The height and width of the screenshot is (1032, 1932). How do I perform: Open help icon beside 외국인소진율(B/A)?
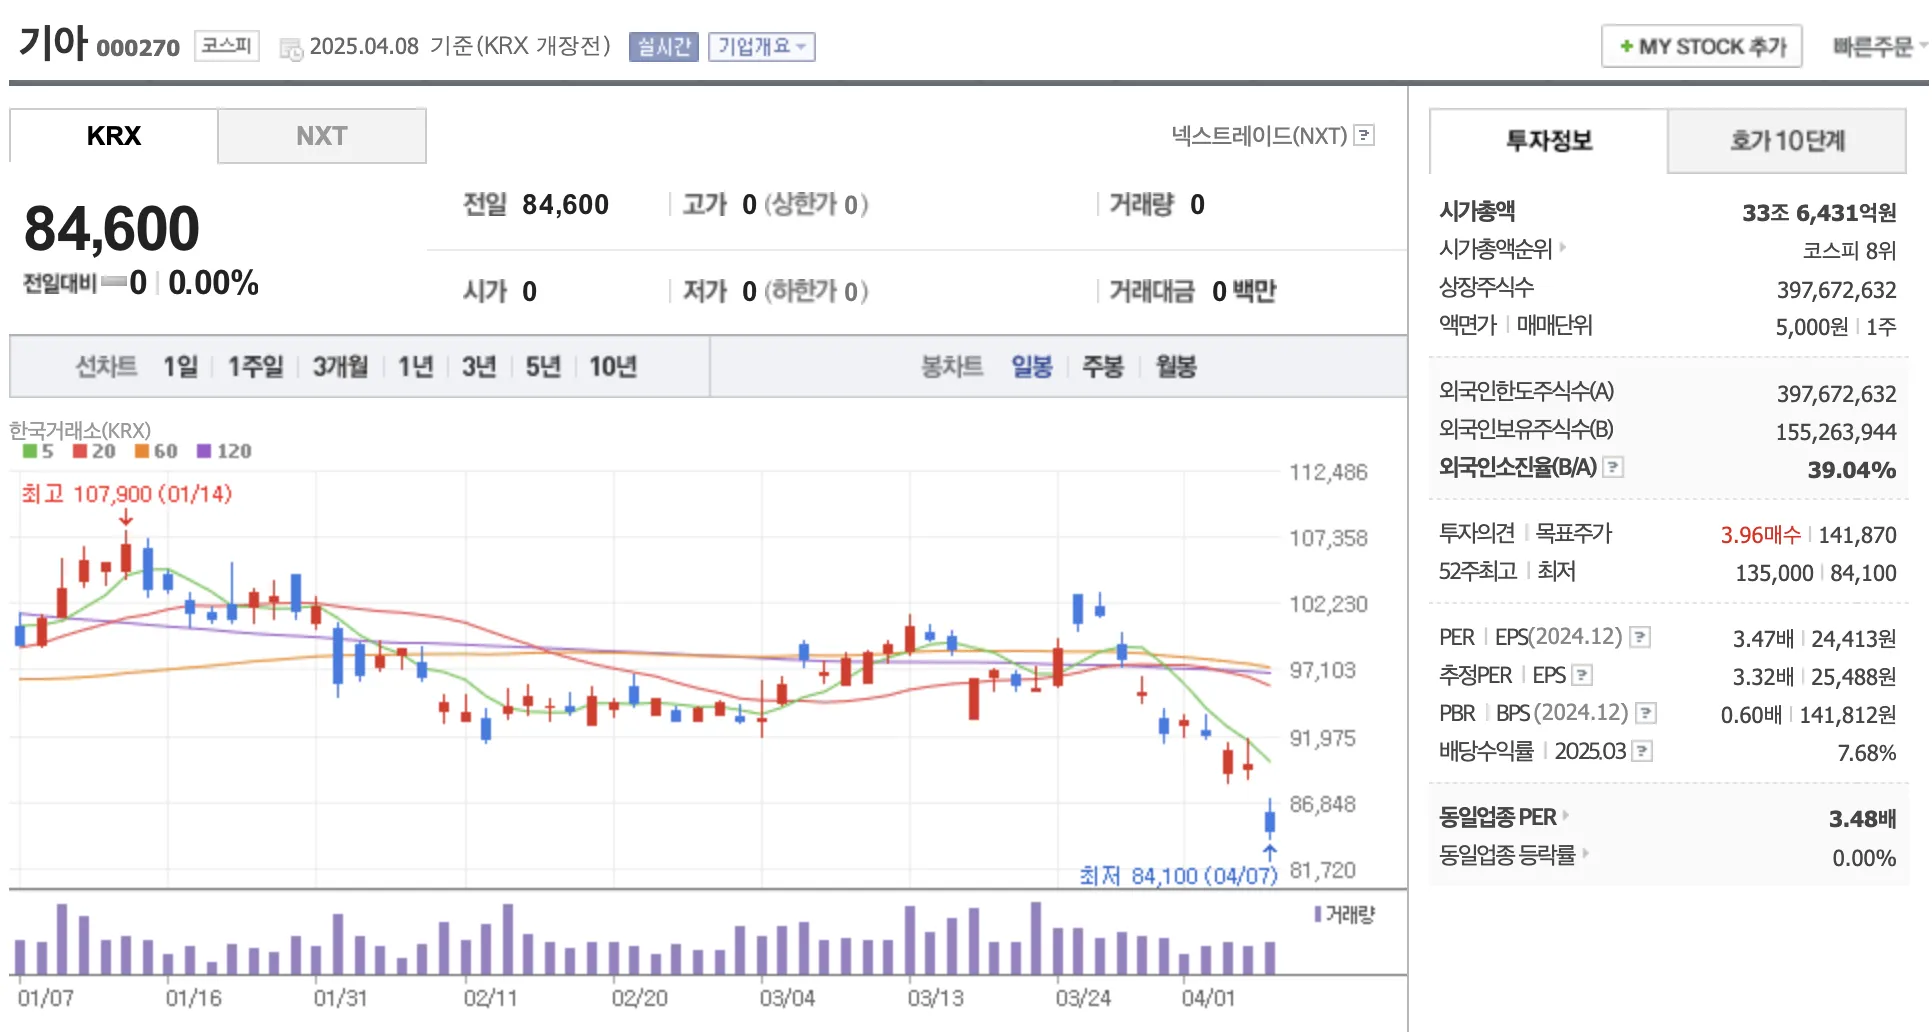(1613, 467)
